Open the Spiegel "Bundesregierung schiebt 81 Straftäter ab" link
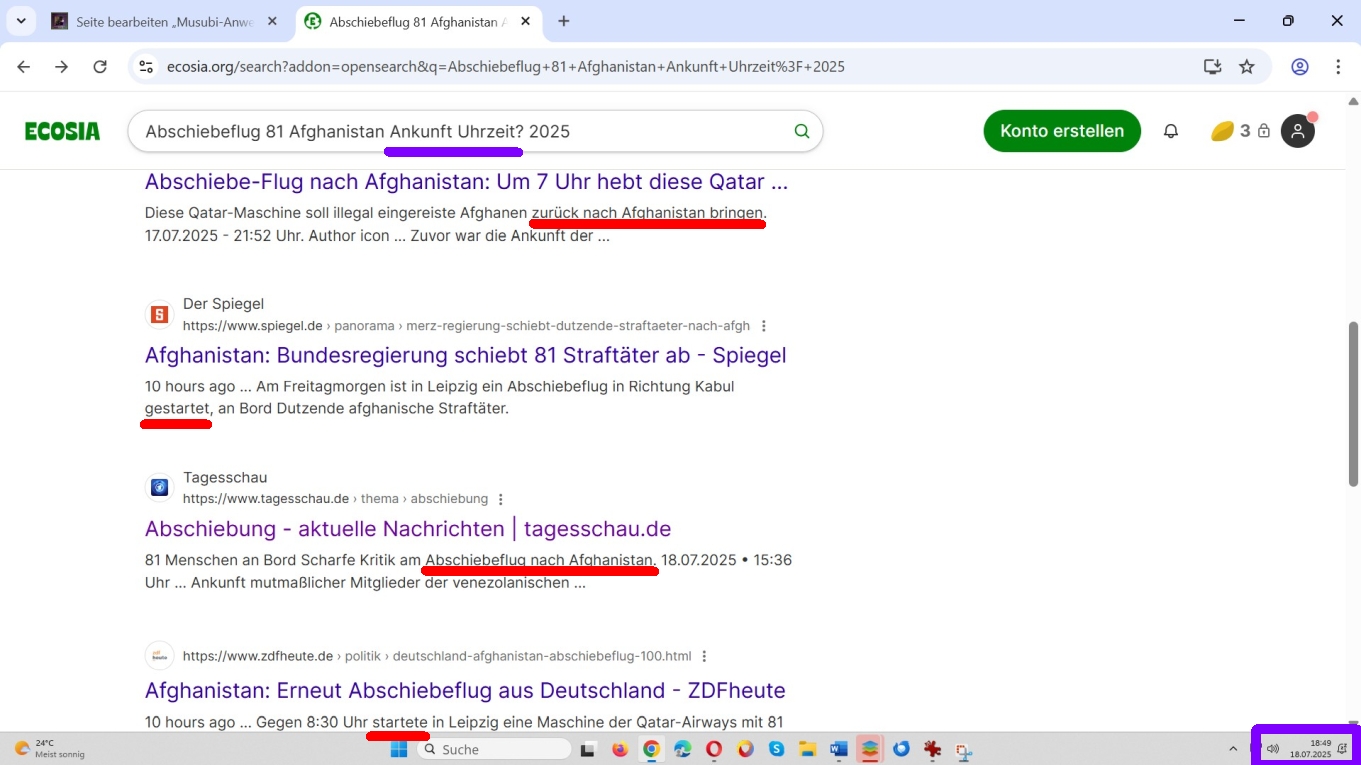 coord(465,355)
